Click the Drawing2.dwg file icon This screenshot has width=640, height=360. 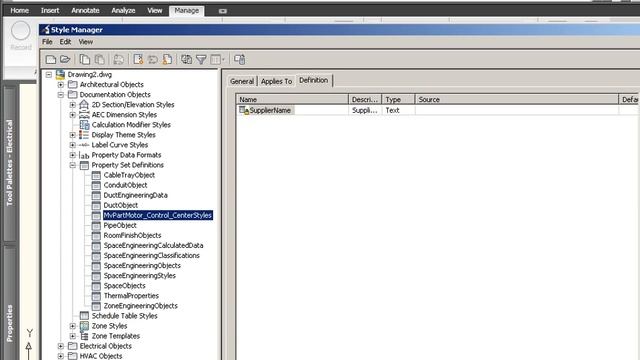pyautogui.click(x=60, y=75)
